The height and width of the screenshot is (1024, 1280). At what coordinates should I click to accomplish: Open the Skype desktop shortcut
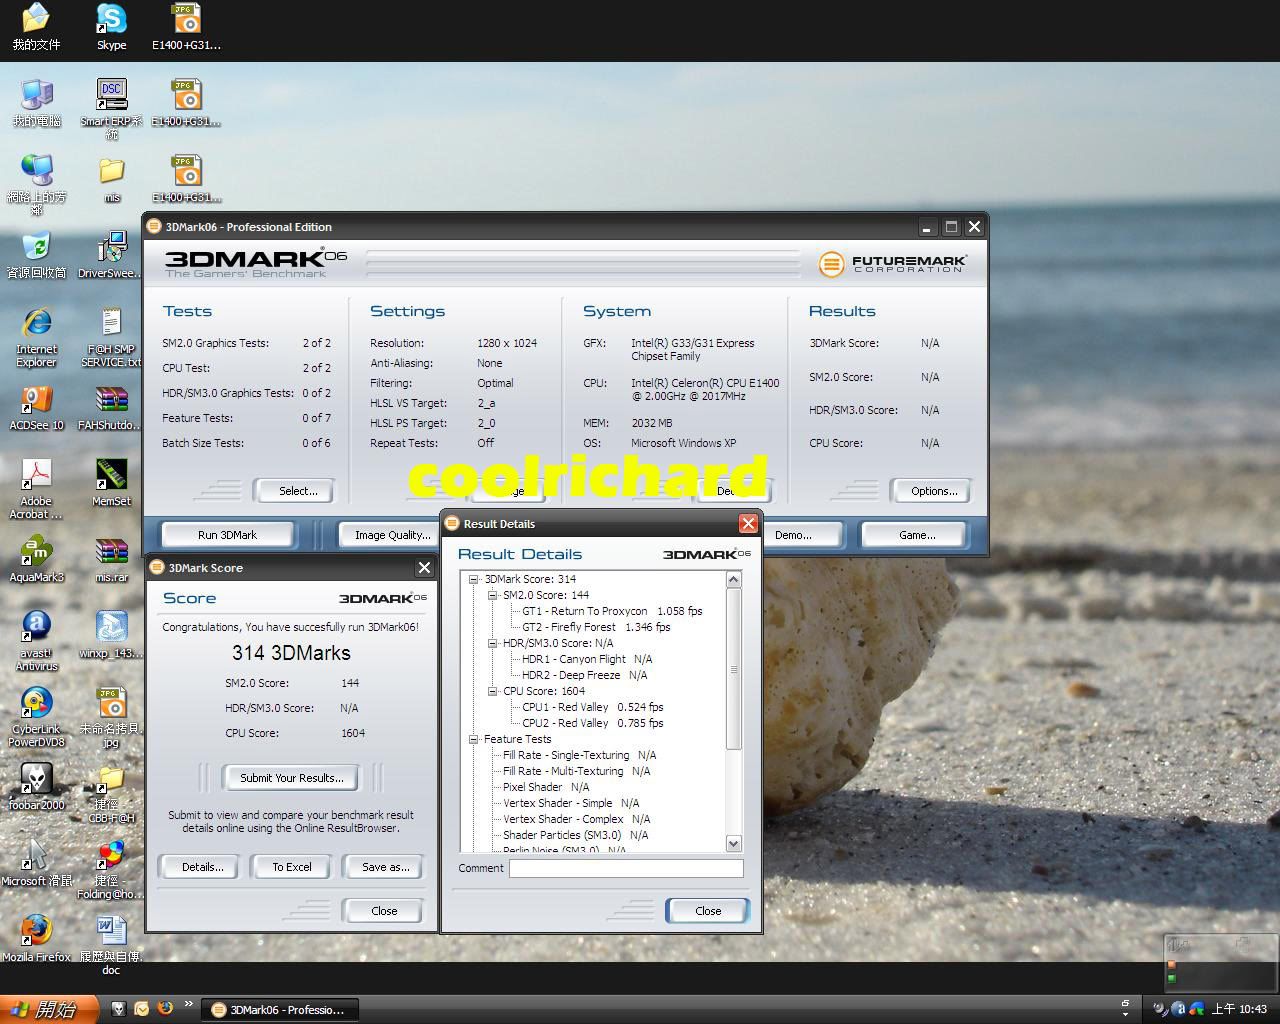click(111, 27)
